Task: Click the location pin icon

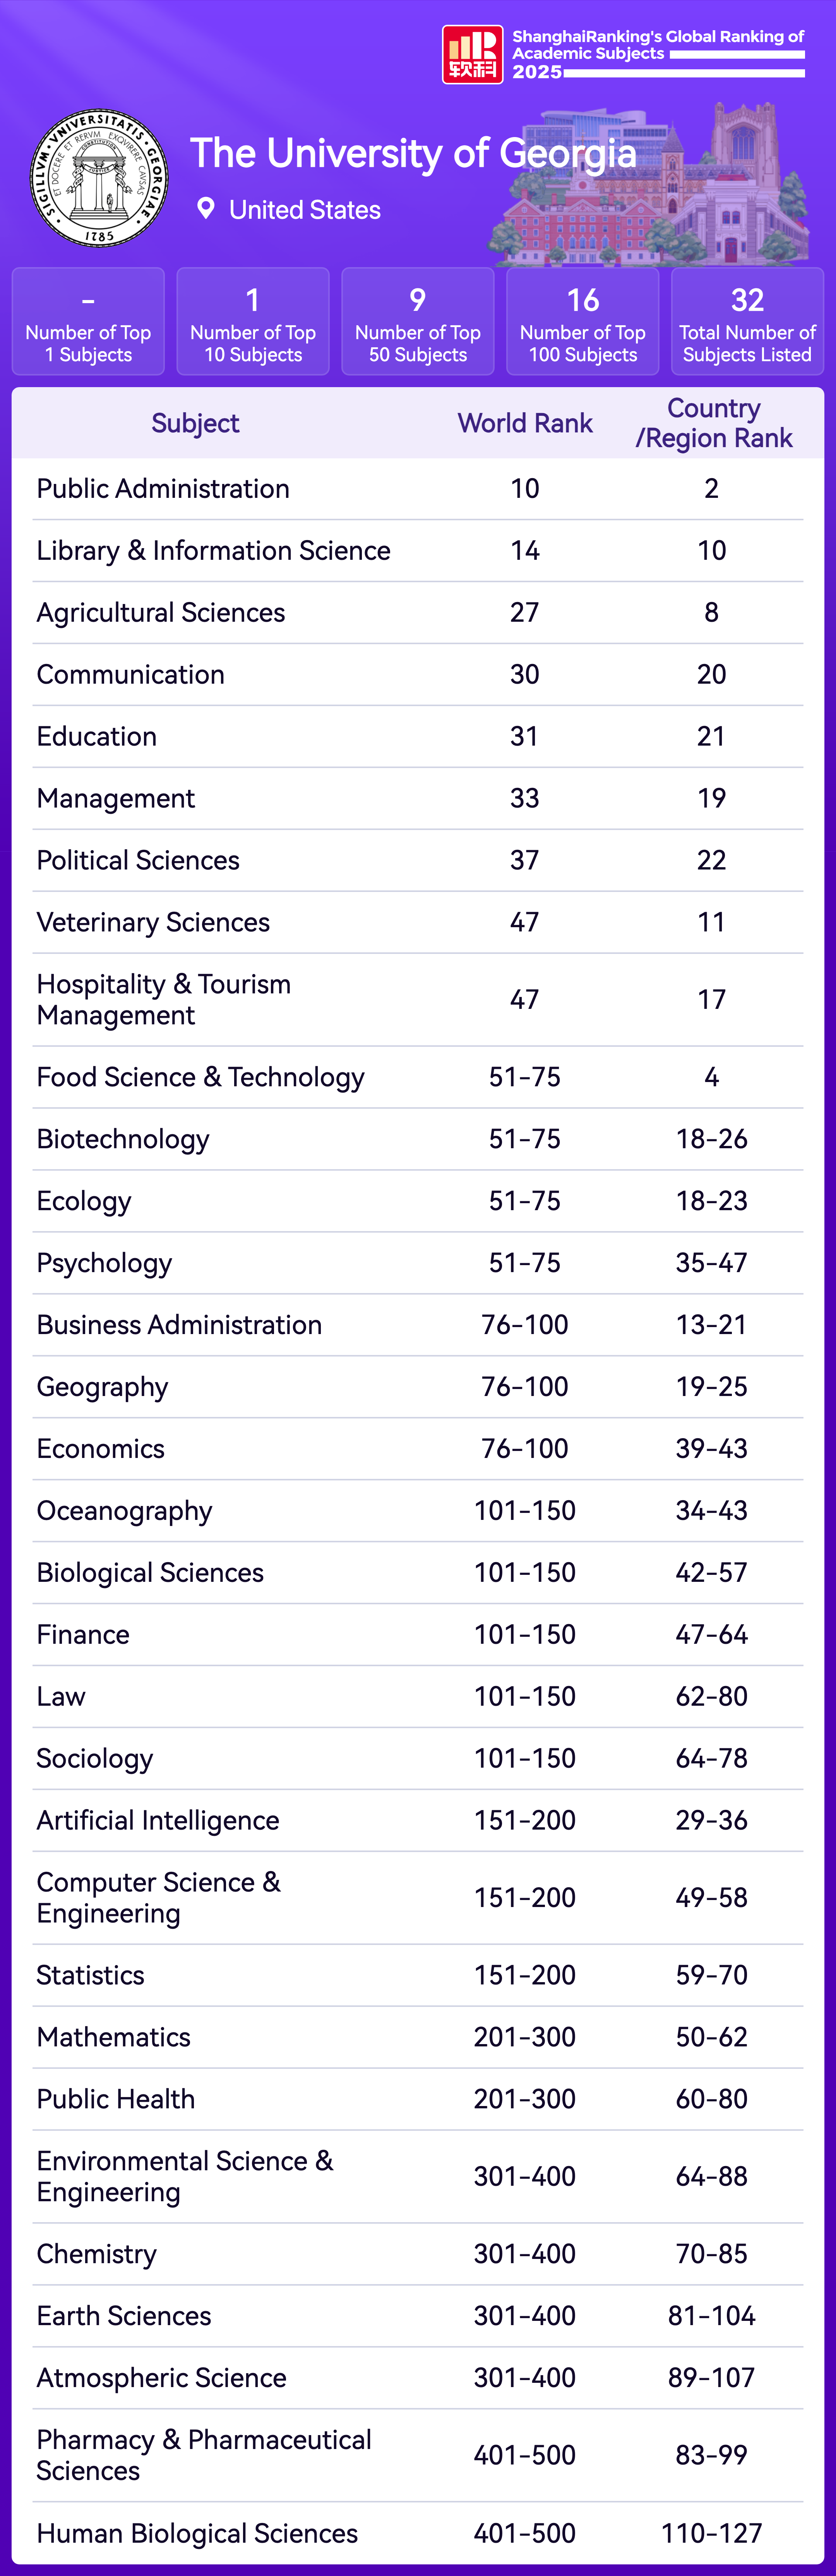Action: (x=206, y=209)
